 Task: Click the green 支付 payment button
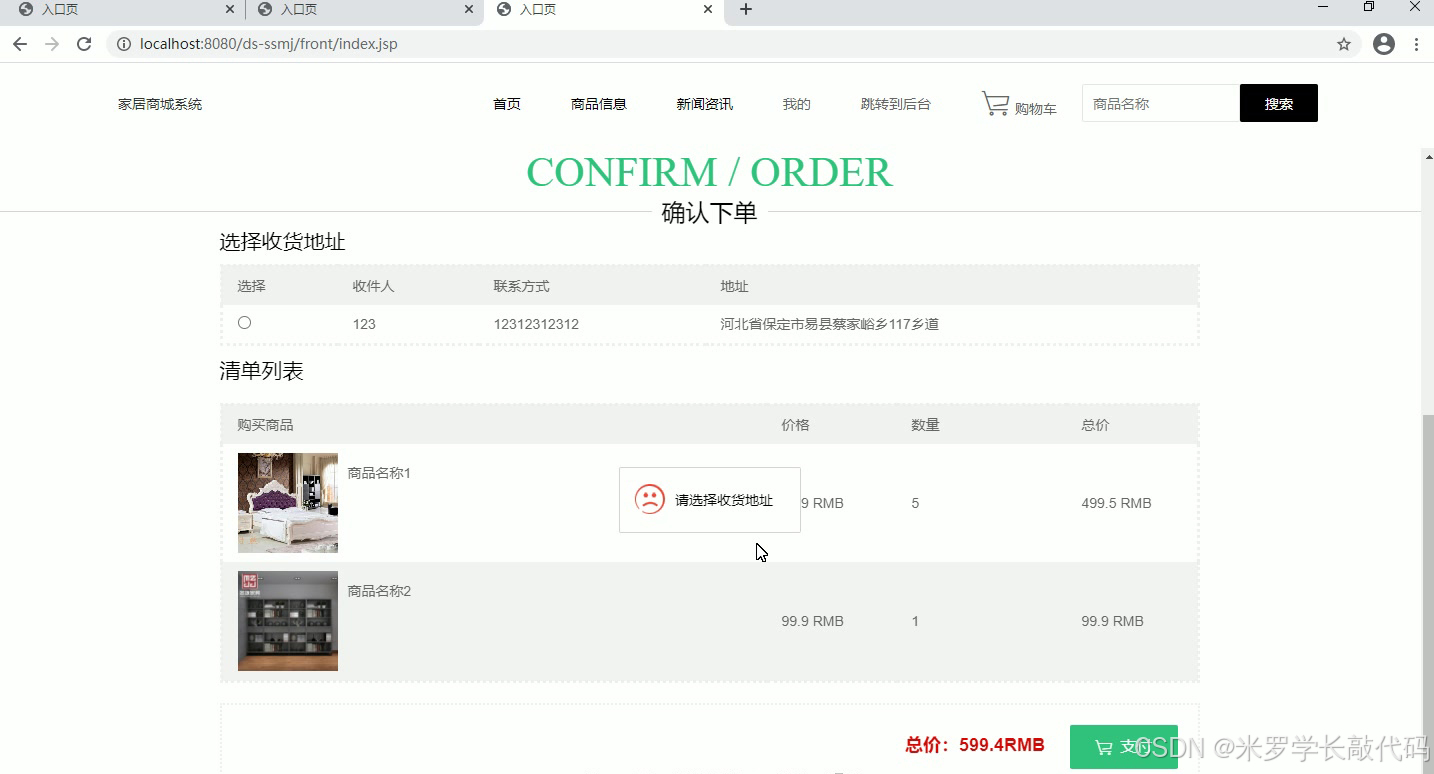pos(1123,746)
